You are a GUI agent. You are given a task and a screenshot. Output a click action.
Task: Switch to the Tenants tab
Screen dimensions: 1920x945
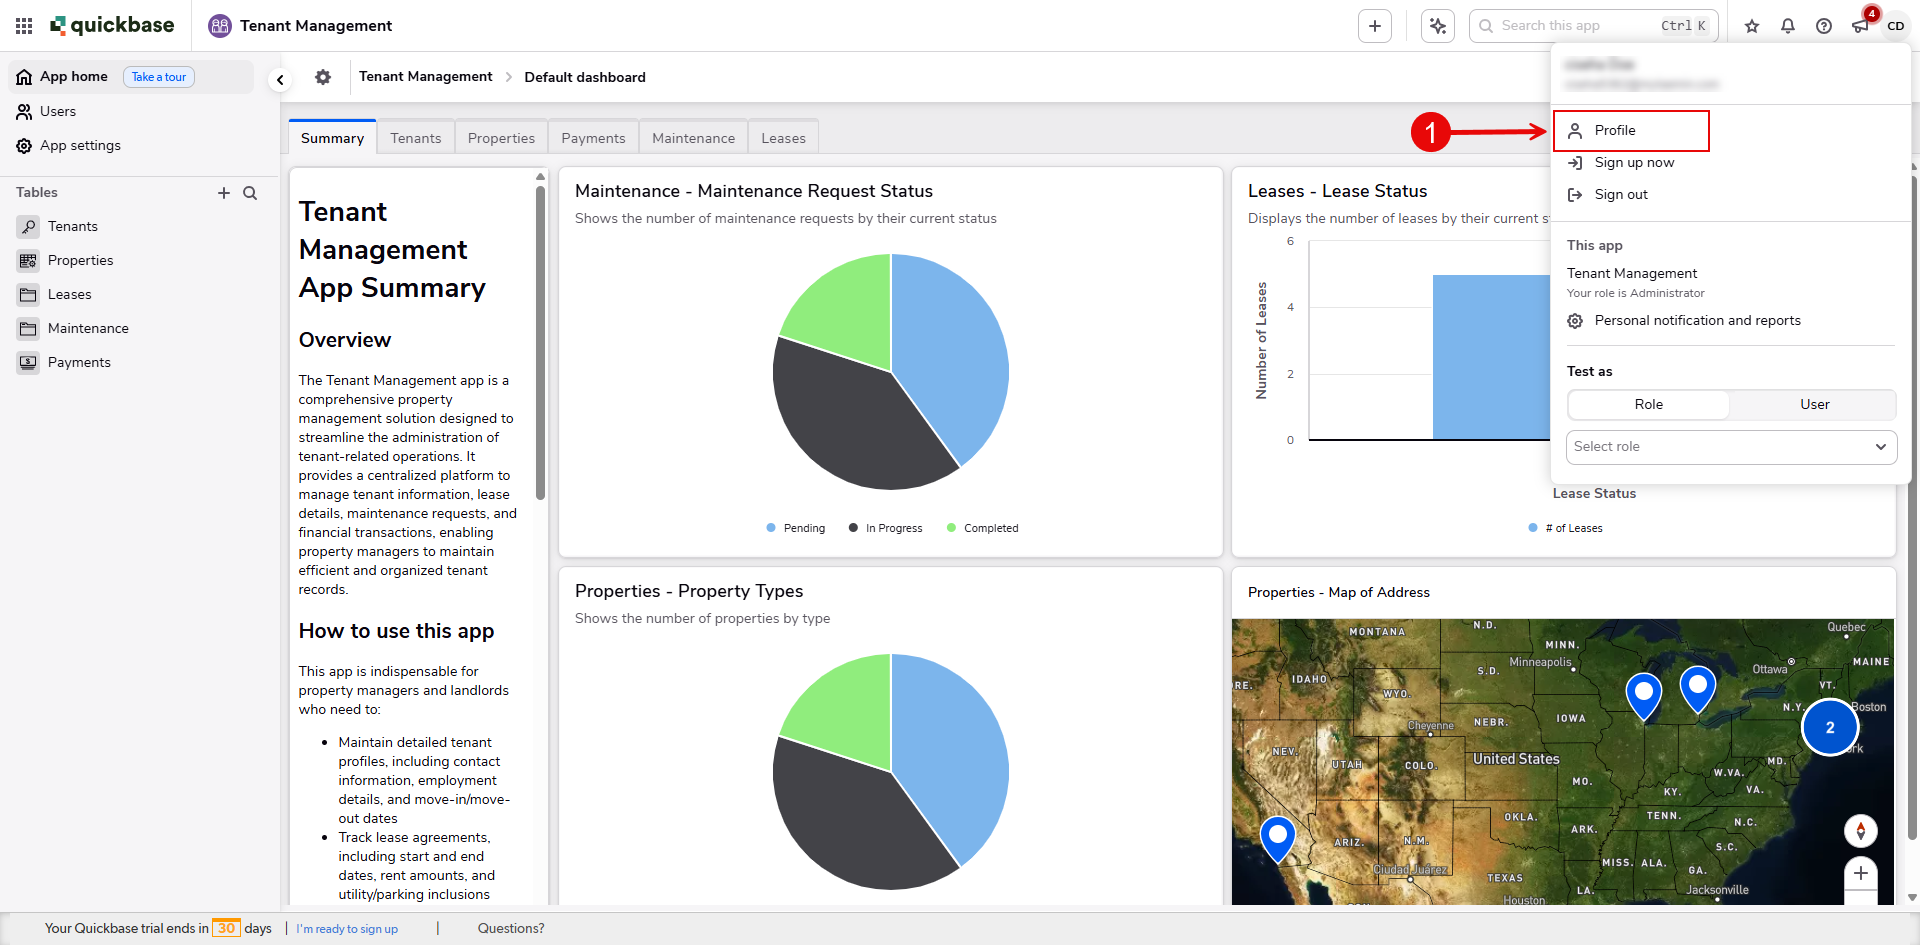pyautogui.click(x=416, y=138)
